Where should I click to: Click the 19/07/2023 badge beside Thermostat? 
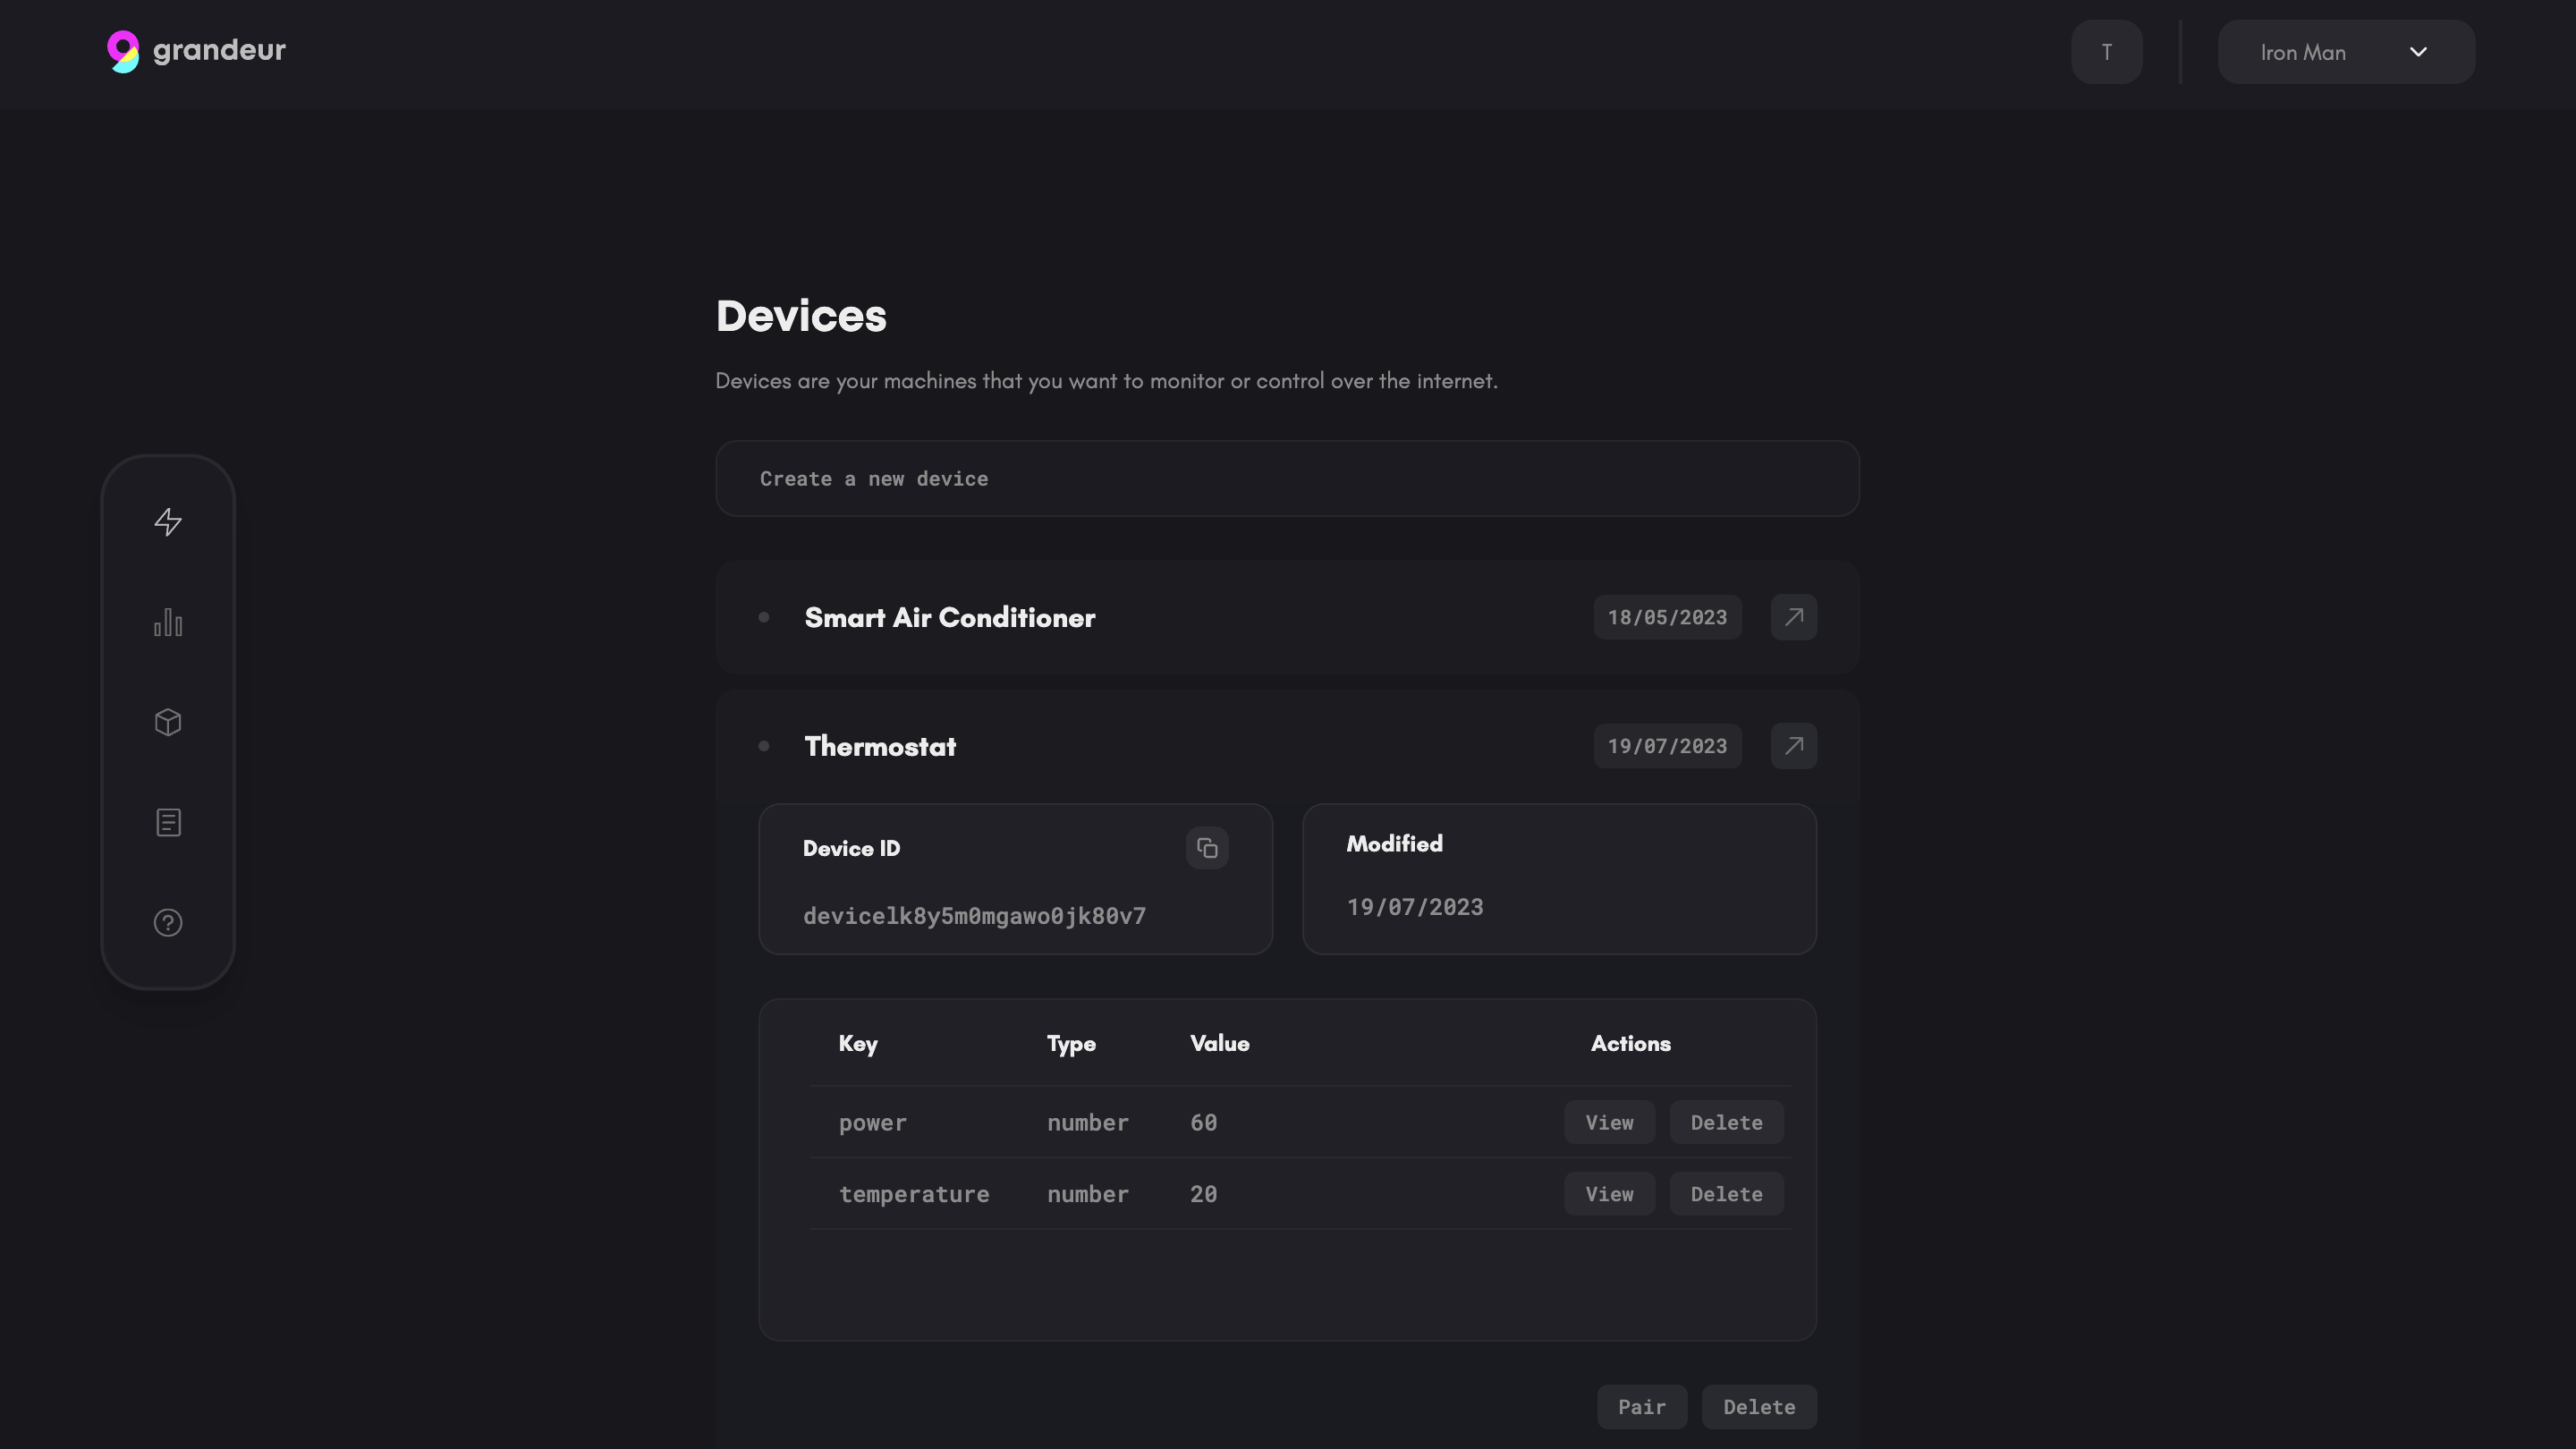pos(1667,746)
